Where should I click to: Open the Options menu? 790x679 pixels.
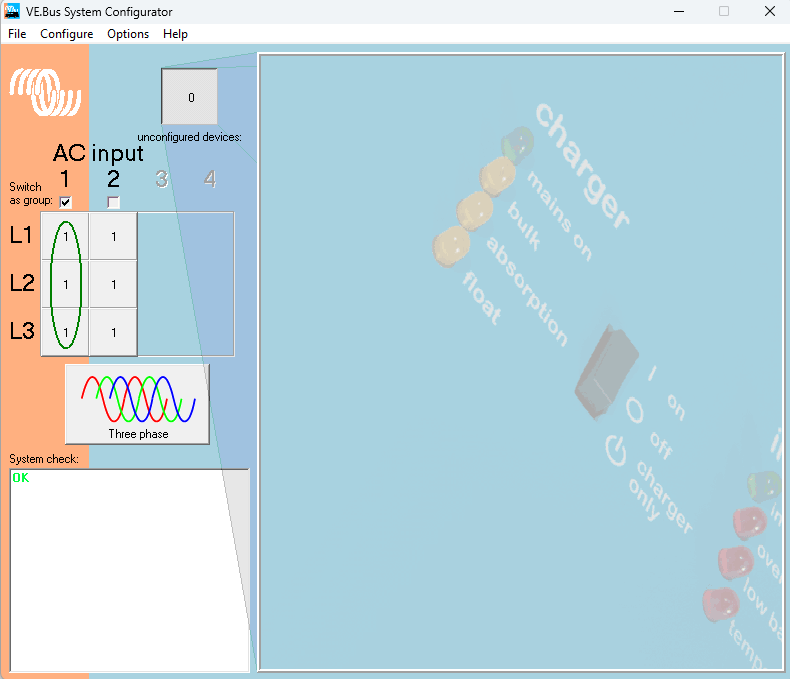click(x=128, y=34)
